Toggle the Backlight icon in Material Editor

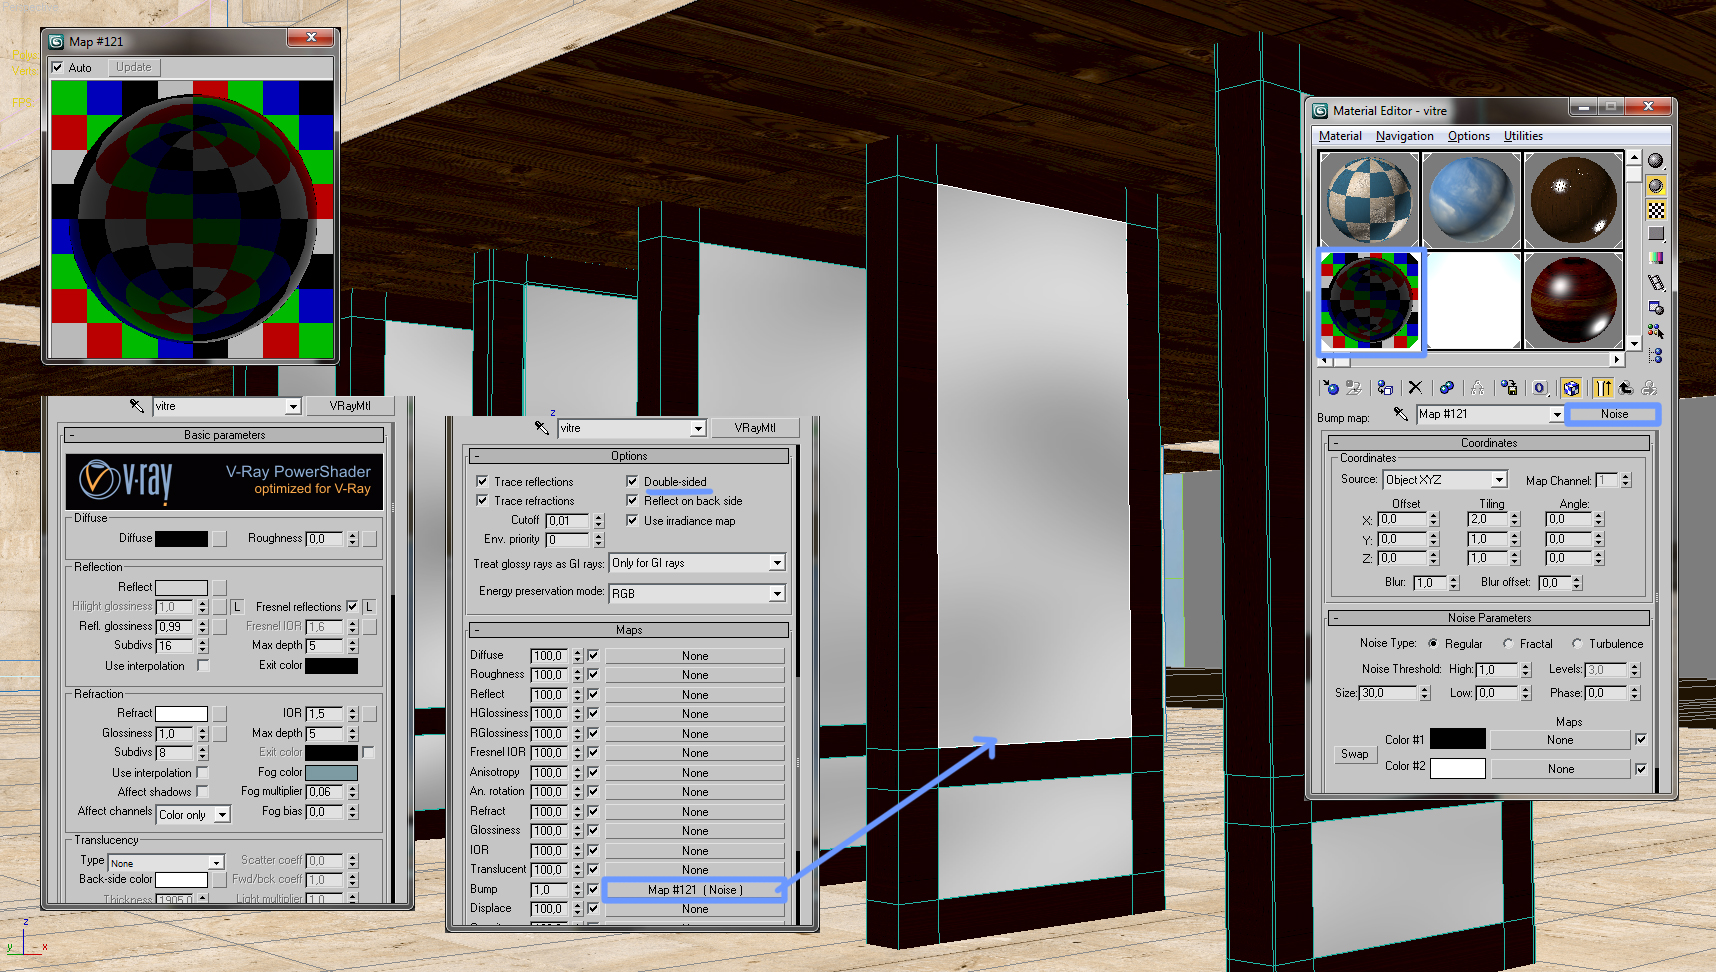(1656, 186)
